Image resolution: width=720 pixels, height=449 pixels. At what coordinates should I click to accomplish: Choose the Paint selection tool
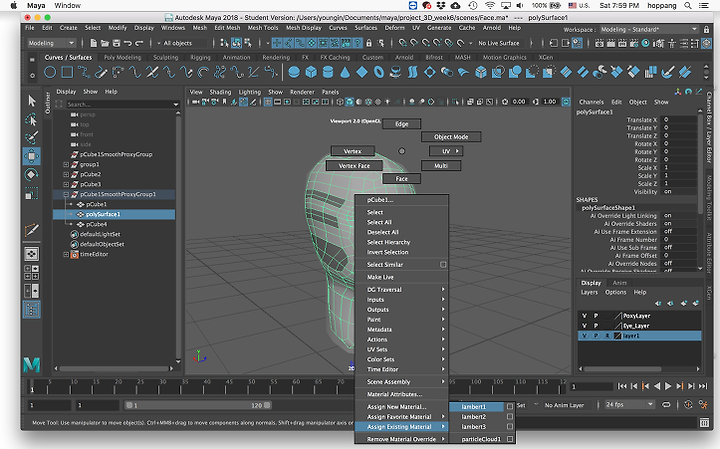(32, 137)
